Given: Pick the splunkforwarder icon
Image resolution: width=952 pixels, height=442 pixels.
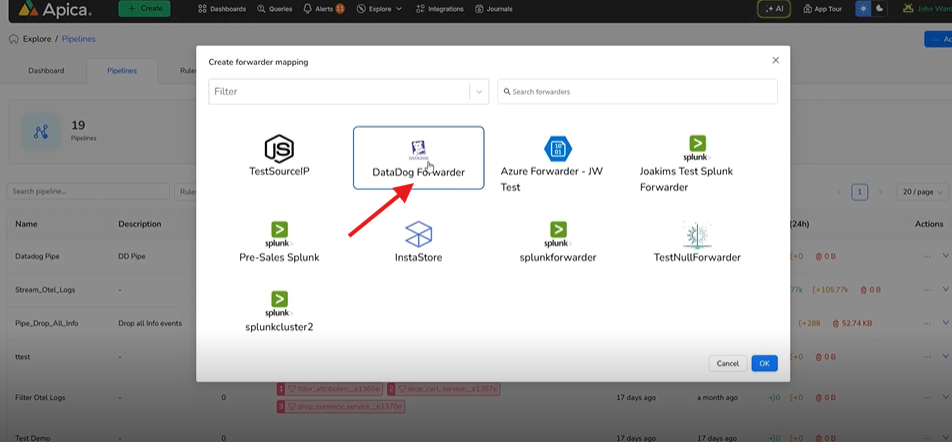Looking at the screenshot, I should coord(558,233).
